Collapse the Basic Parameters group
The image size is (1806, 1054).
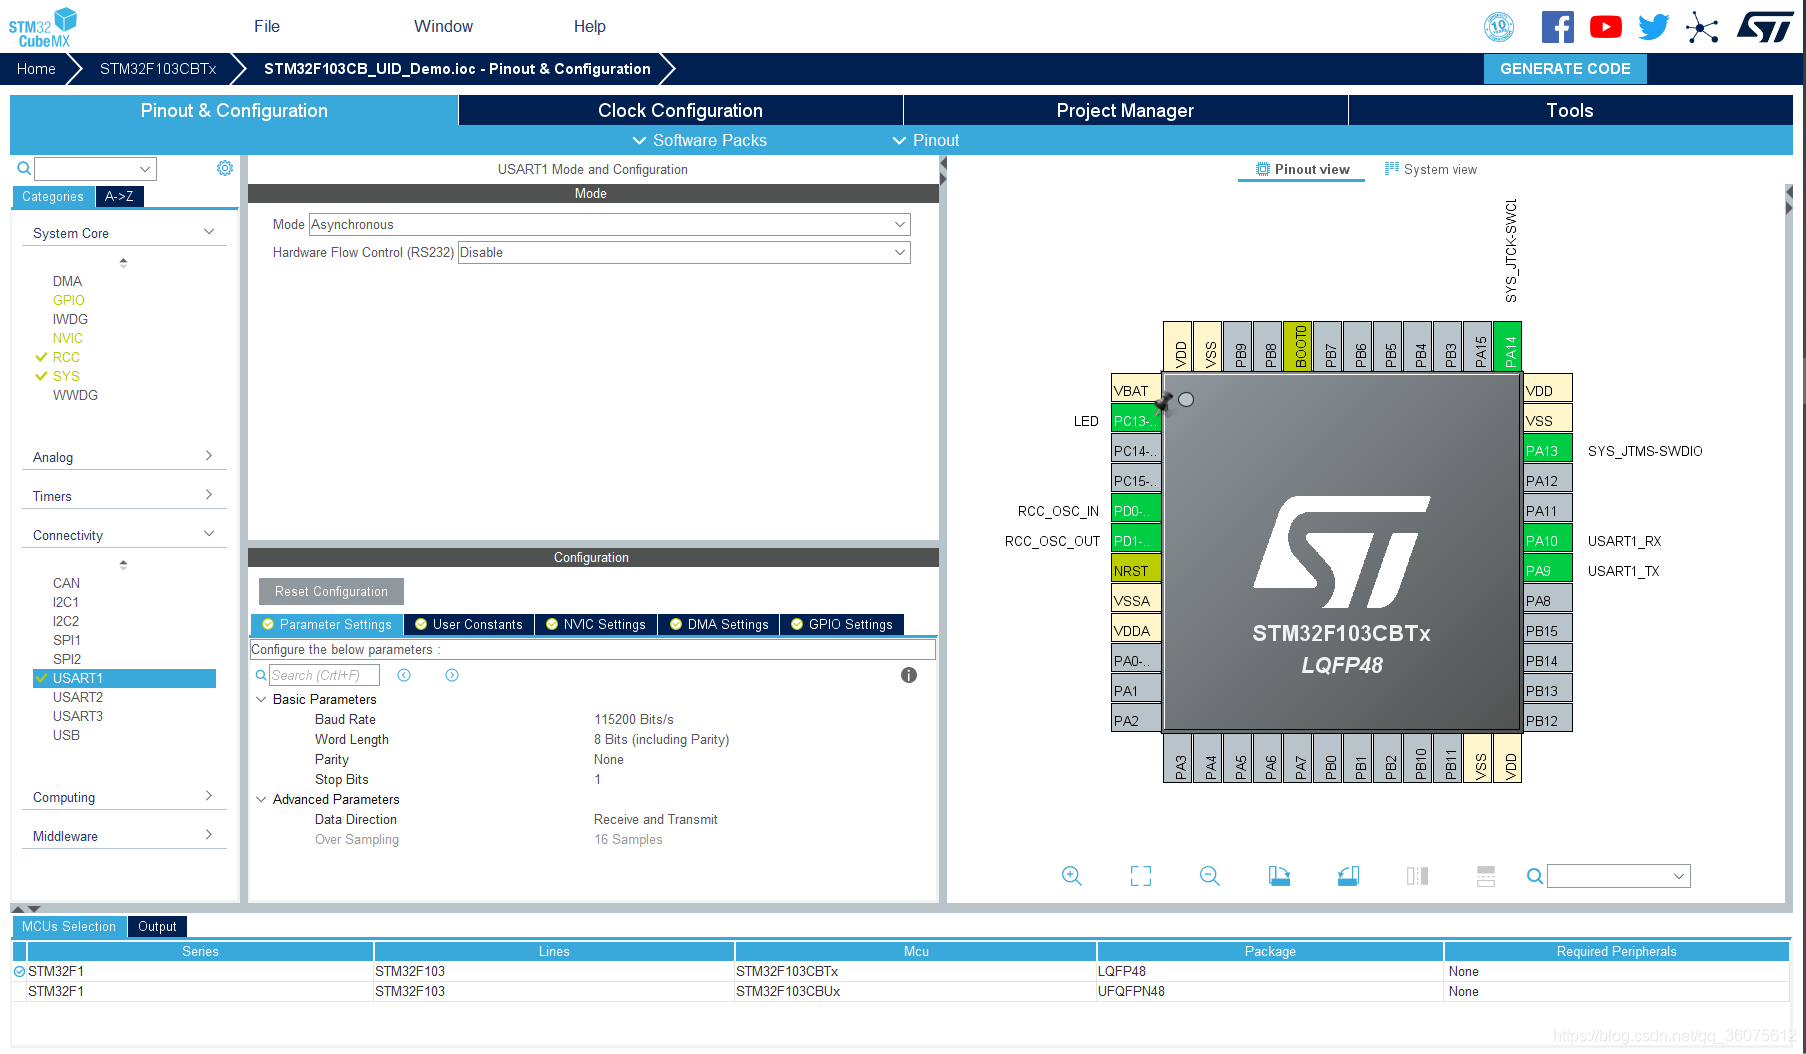tap(261, 699)
